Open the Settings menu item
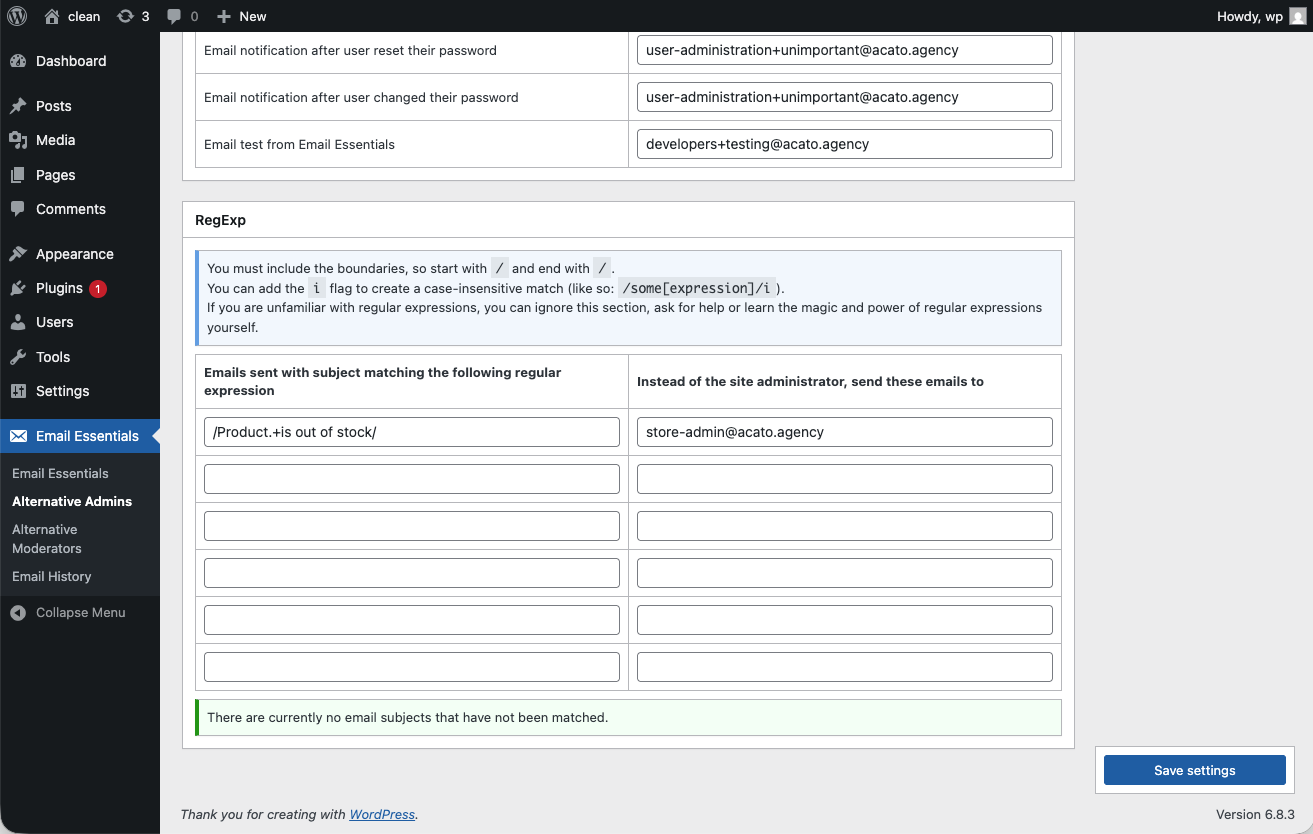The height and width of the screenshot is (834, 1313). 62,391
